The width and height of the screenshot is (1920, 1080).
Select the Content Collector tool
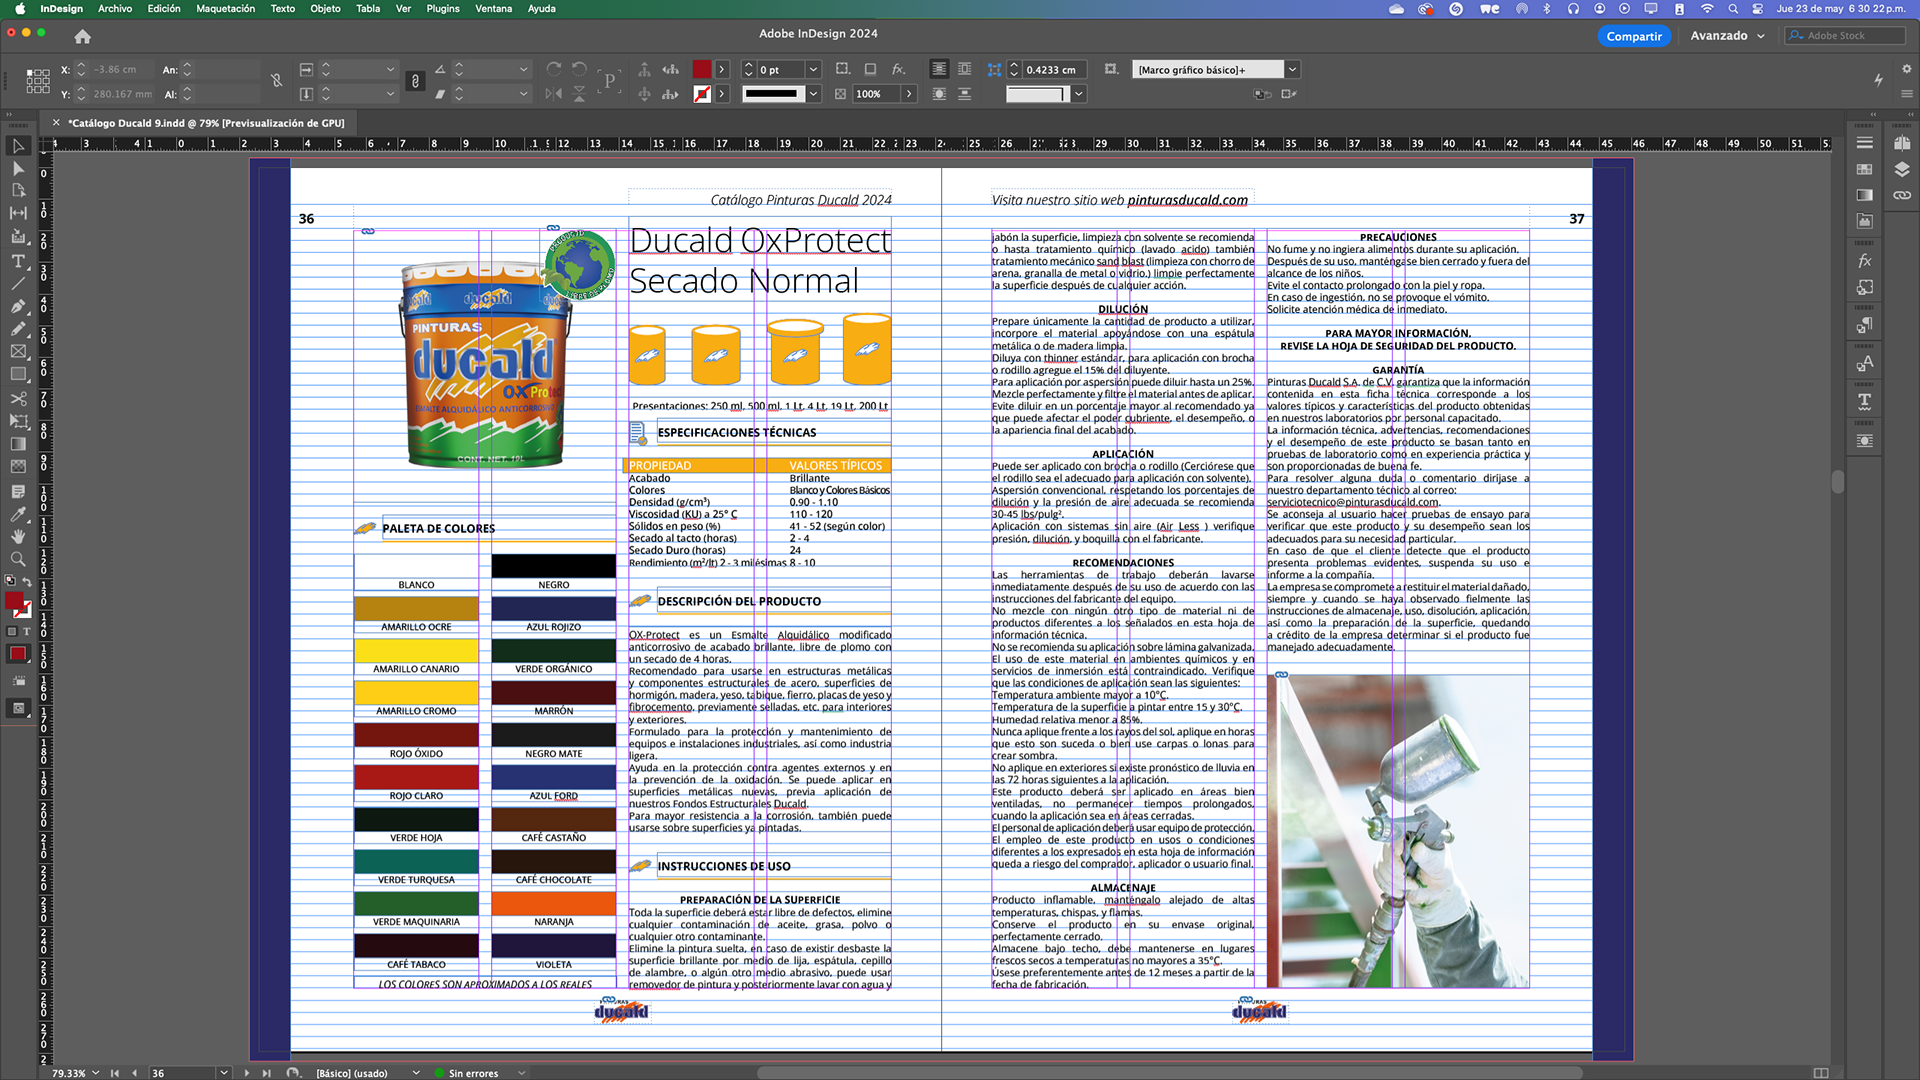(18, 236)
